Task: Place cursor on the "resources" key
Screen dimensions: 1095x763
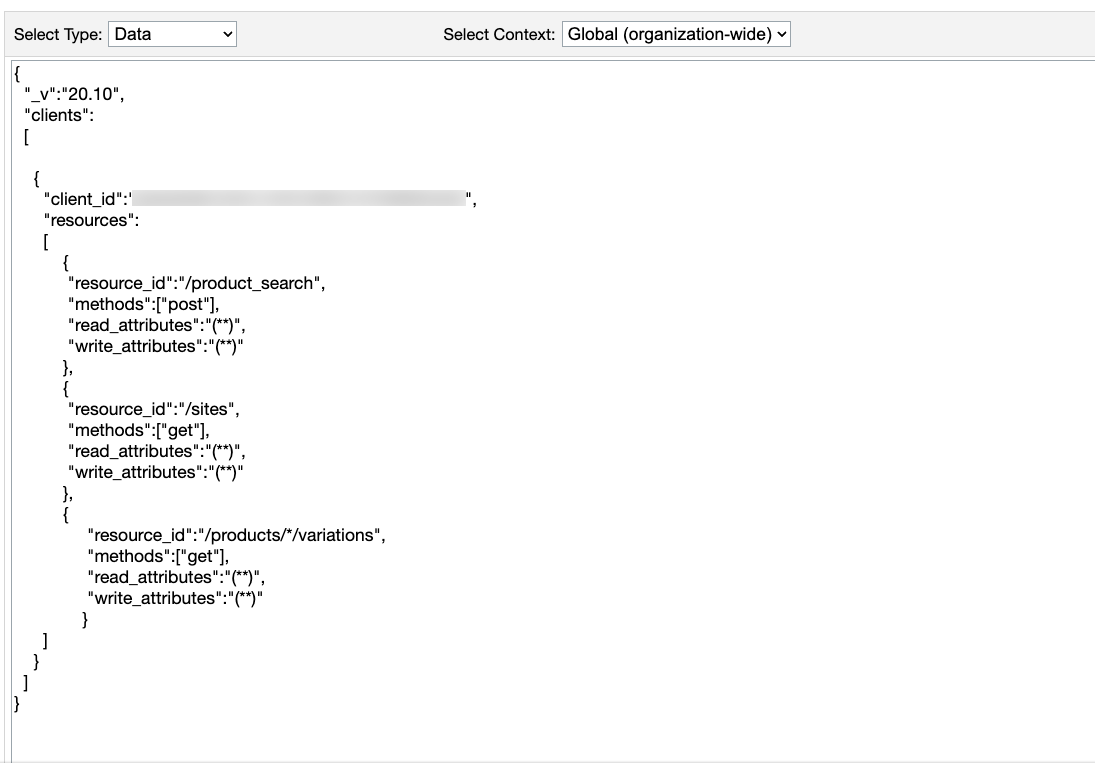Action: (x=91, y=220)
